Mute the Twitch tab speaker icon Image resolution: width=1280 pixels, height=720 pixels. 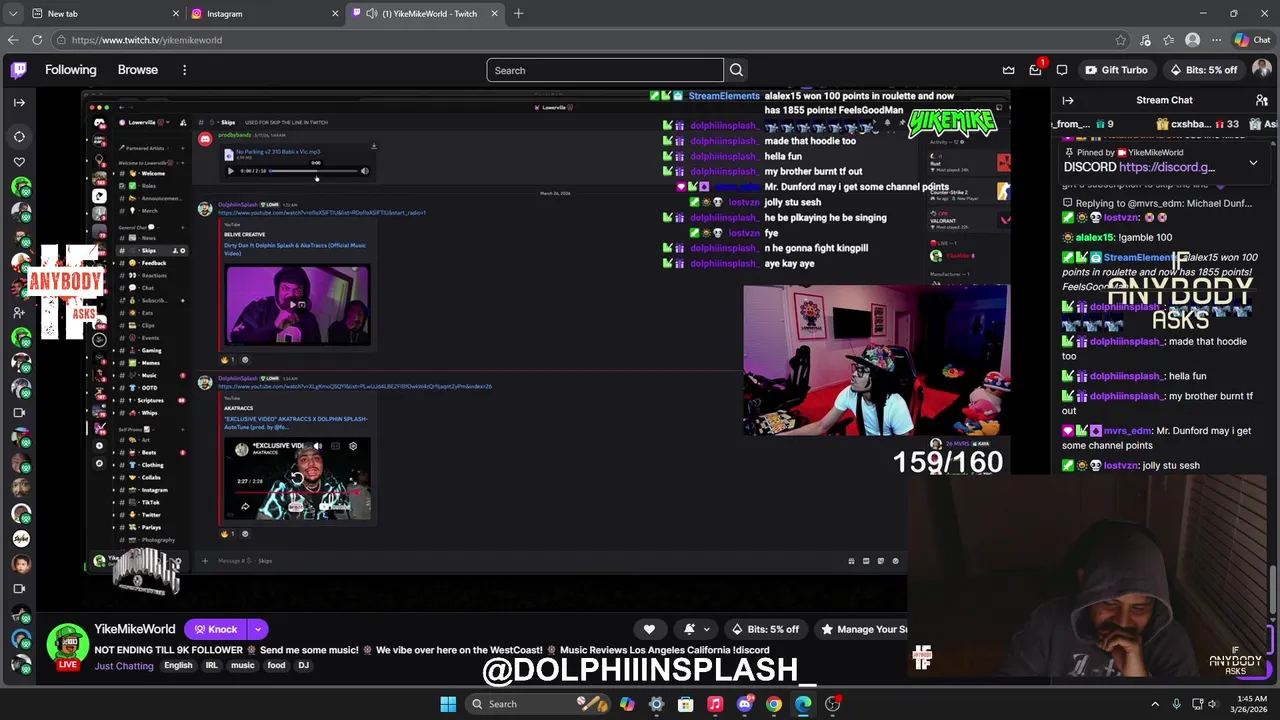coord(372,14)
